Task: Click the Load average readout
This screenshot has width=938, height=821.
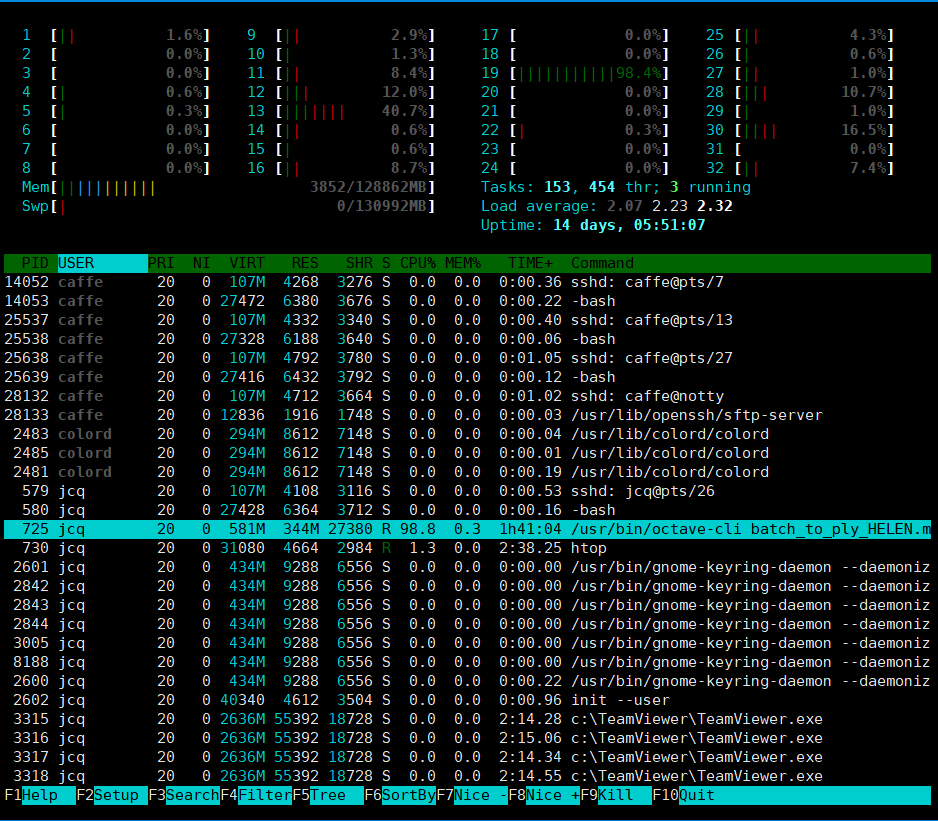Action: (x=607, y=206)
